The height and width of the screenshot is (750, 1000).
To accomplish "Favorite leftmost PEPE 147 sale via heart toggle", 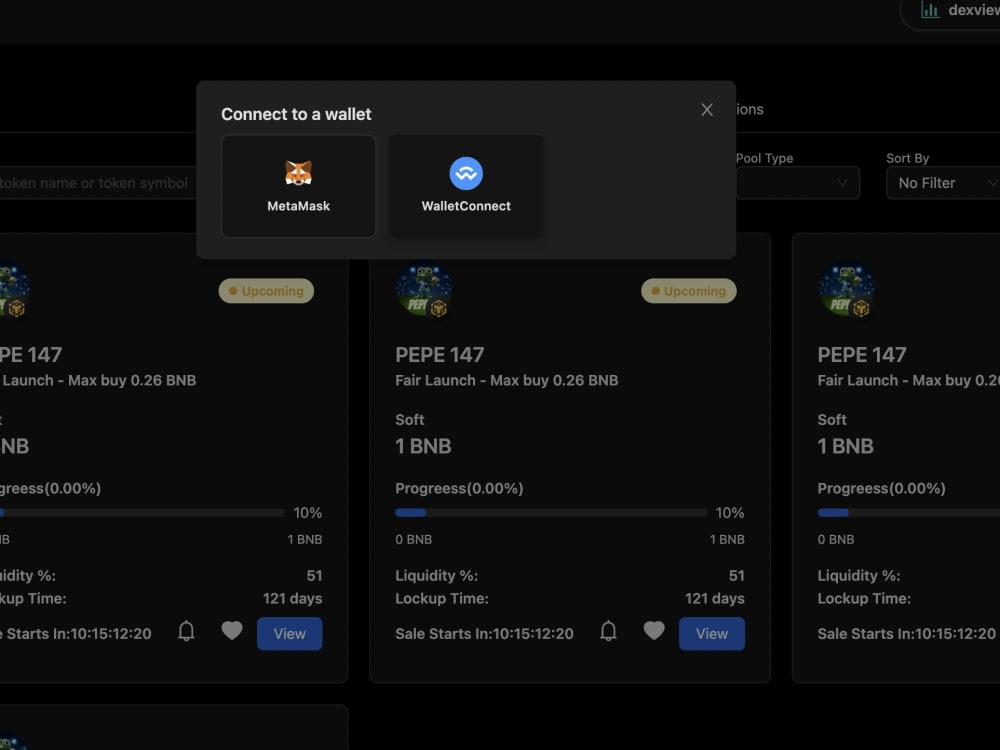I will (x=231, y=633).
